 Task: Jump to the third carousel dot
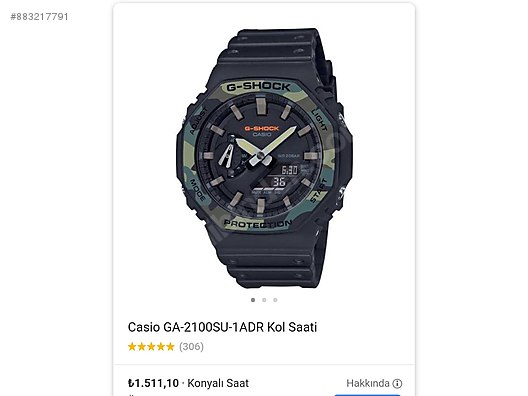click(x=275, y=300)
